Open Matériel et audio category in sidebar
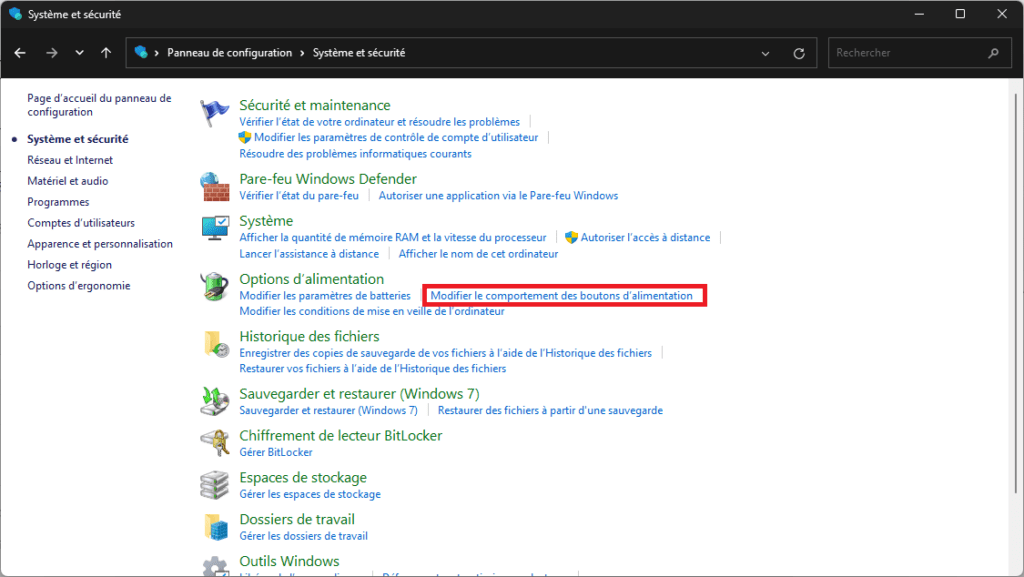The image size is (1024, 577). click(68, 181)
